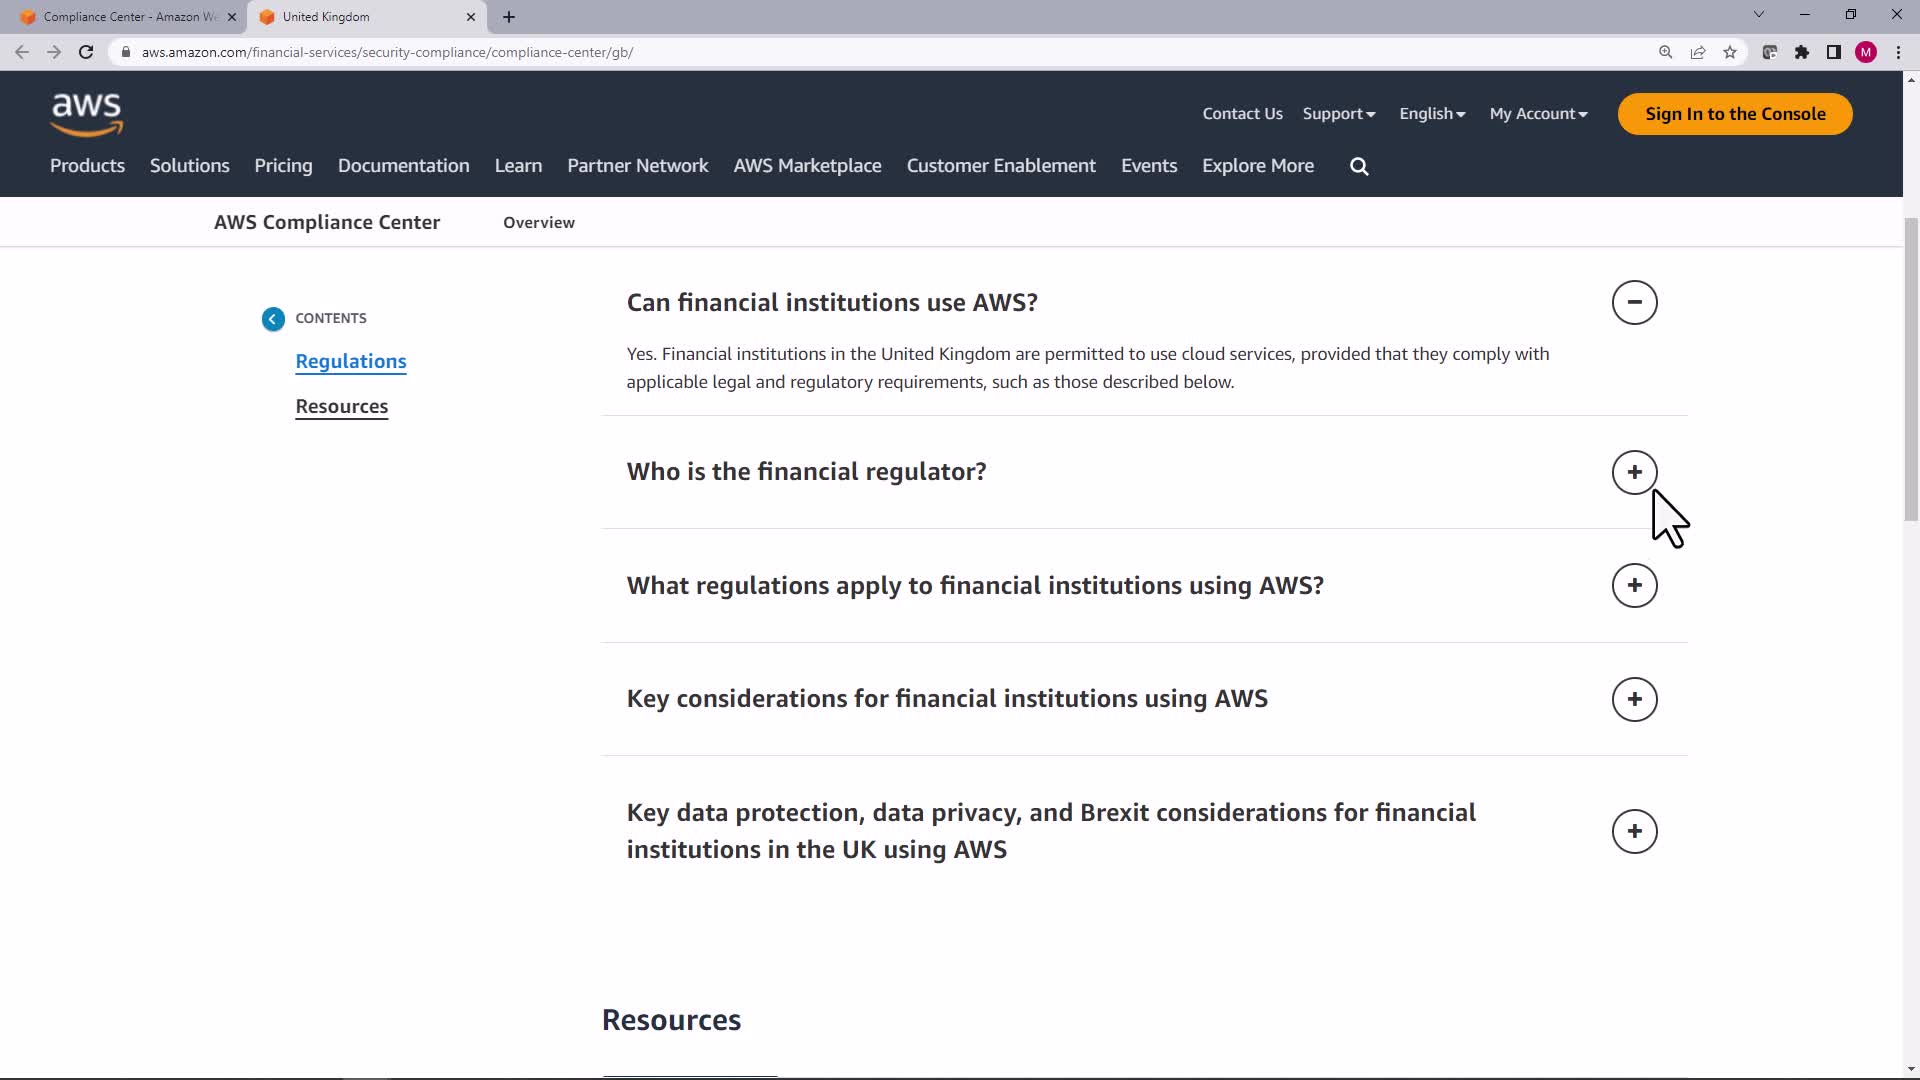Reload the page with the refresh icon
This screenshot has height=1080, width=1920.
tap(86, 52)
